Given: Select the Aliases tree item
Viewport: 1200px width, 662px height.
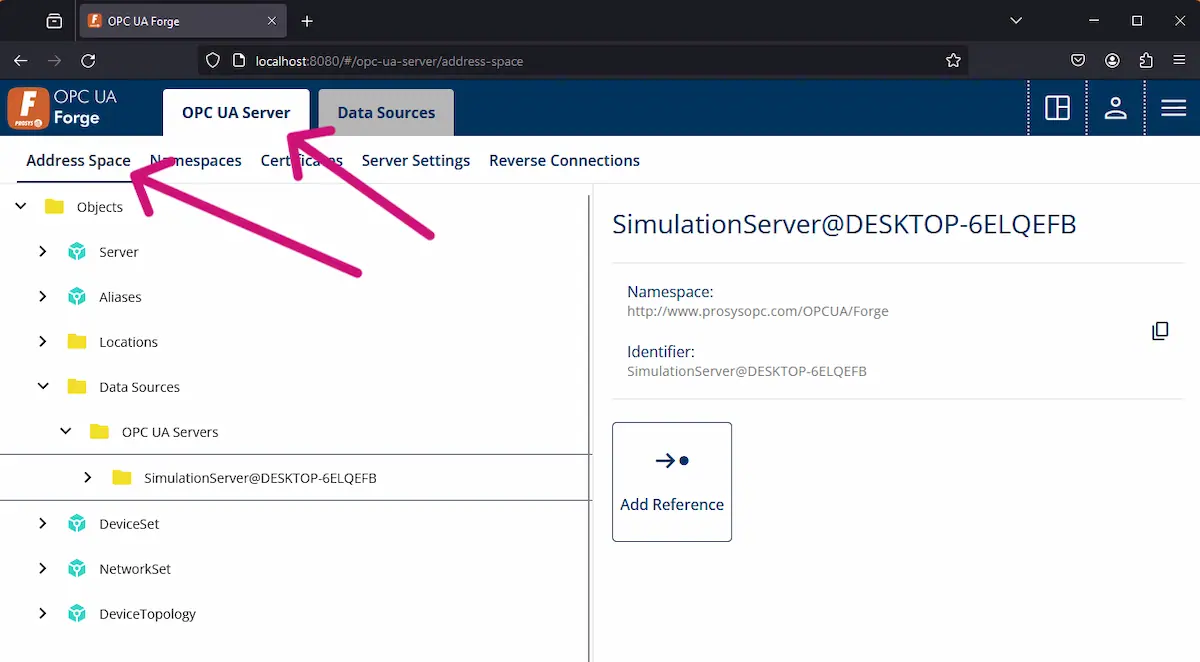Looking at the screenshot, I should tap(120, 297).
